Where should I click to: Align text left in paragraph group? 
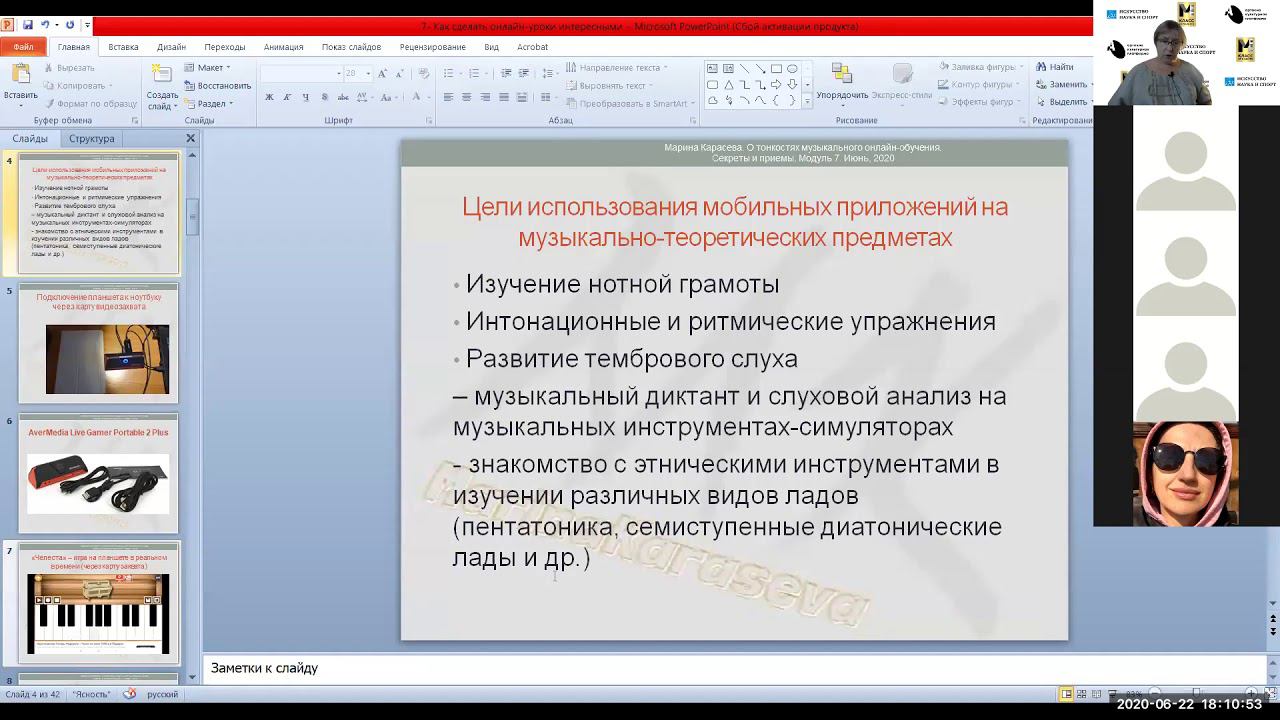pyautogui.click(x=449, y=97)
